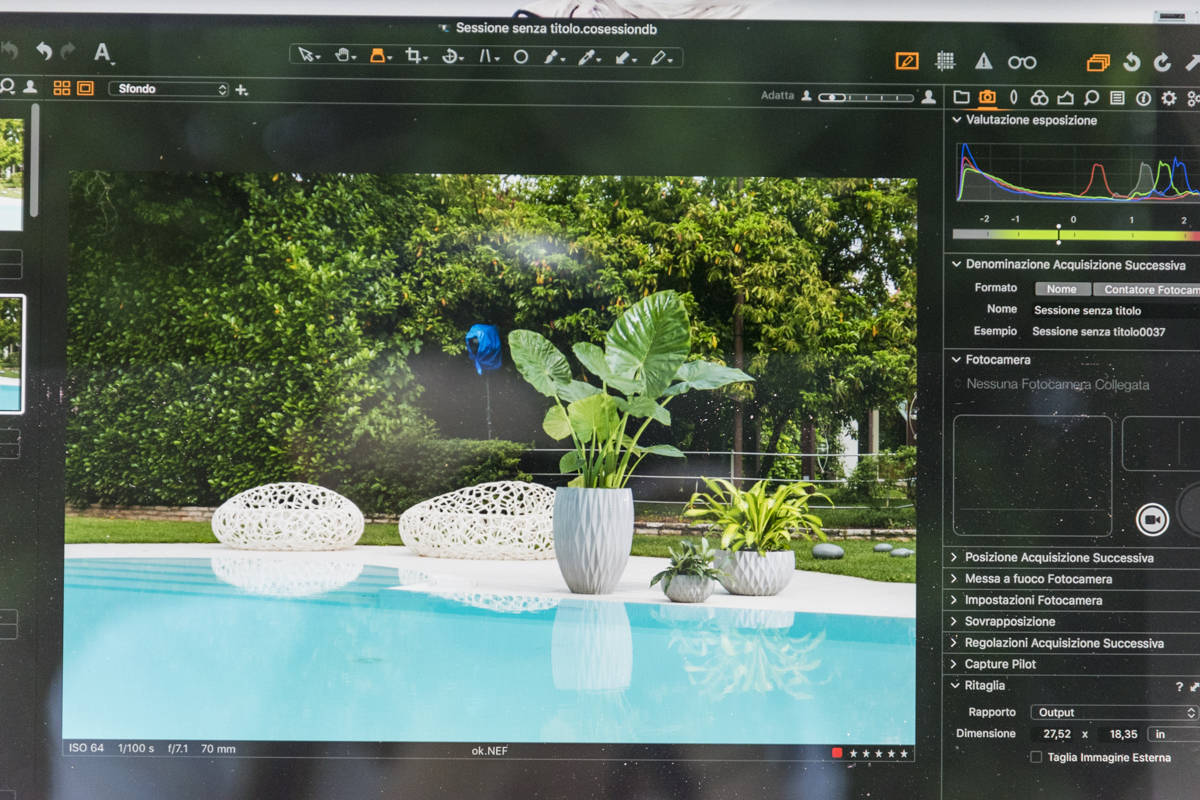
Task: Expand the Messa a fuoco Fotocamera section
Action: pyautogui.click(x=1037, y=579)
